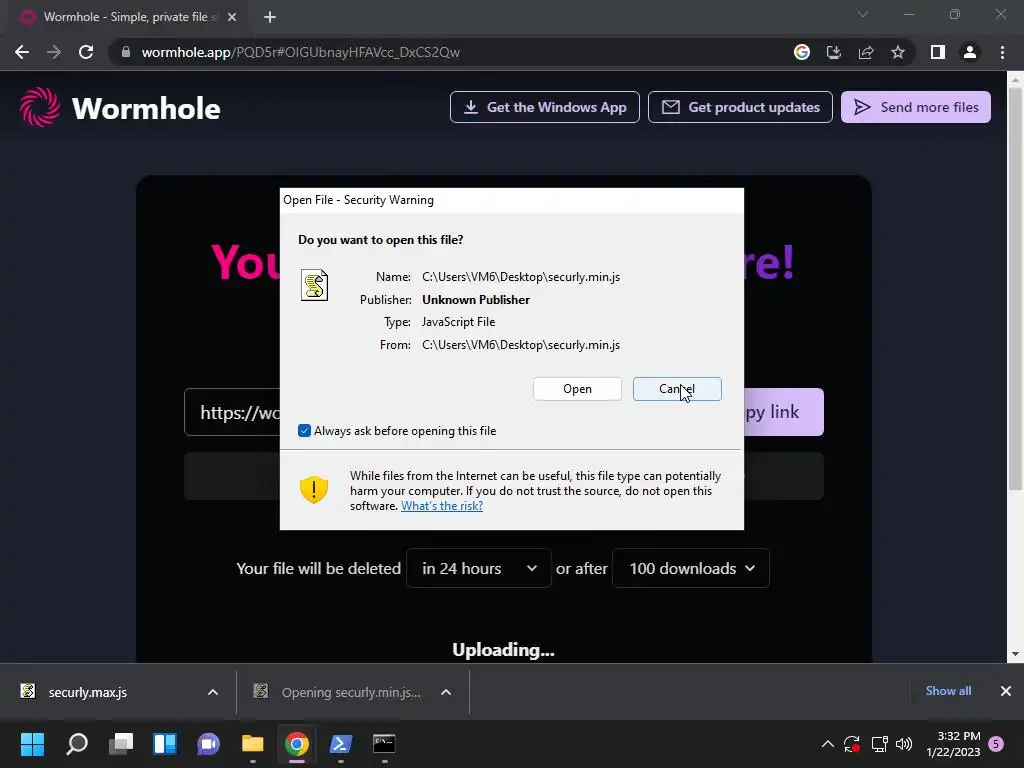Open the clock showing 3:32 PM
1024x768 pixels.
click(x=953, y=744)
